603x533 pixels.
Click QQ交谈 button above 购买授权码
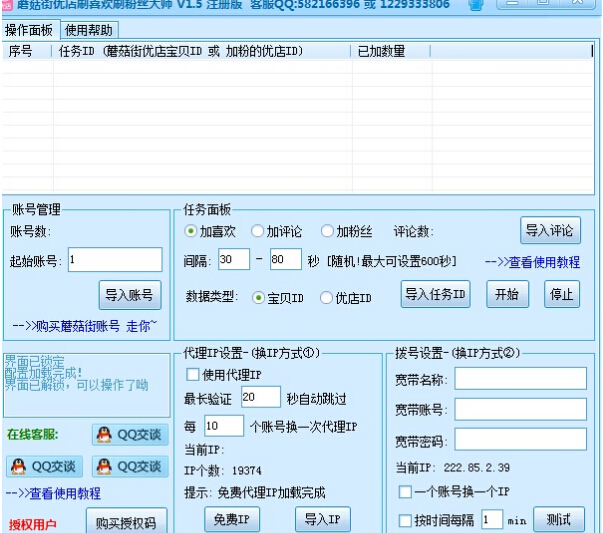coord(130,466)
